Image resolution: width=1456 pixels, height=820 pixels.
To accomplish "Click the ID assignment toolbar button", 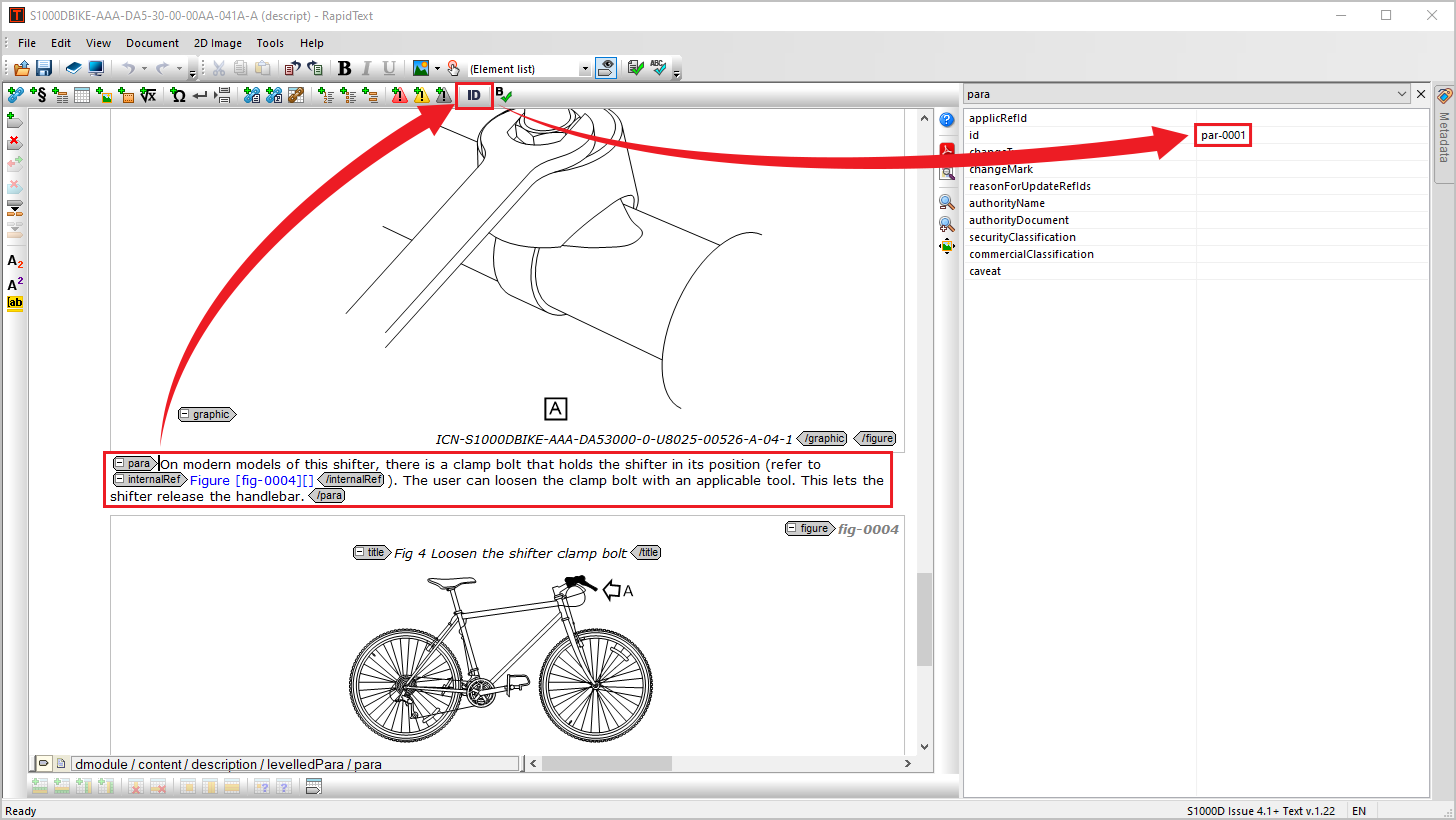I will tap(474, 96).
